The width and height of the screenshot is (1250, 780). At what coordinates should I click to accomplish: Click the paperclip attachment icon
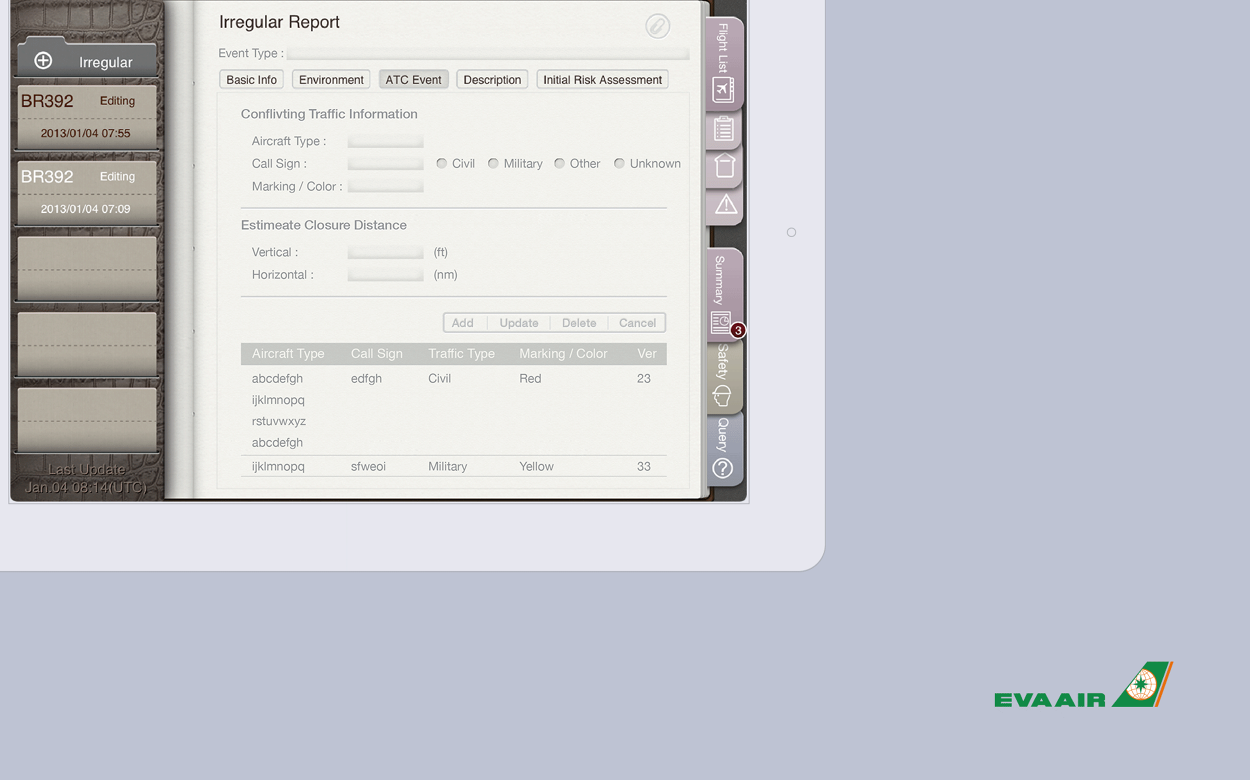coord(657,26)
